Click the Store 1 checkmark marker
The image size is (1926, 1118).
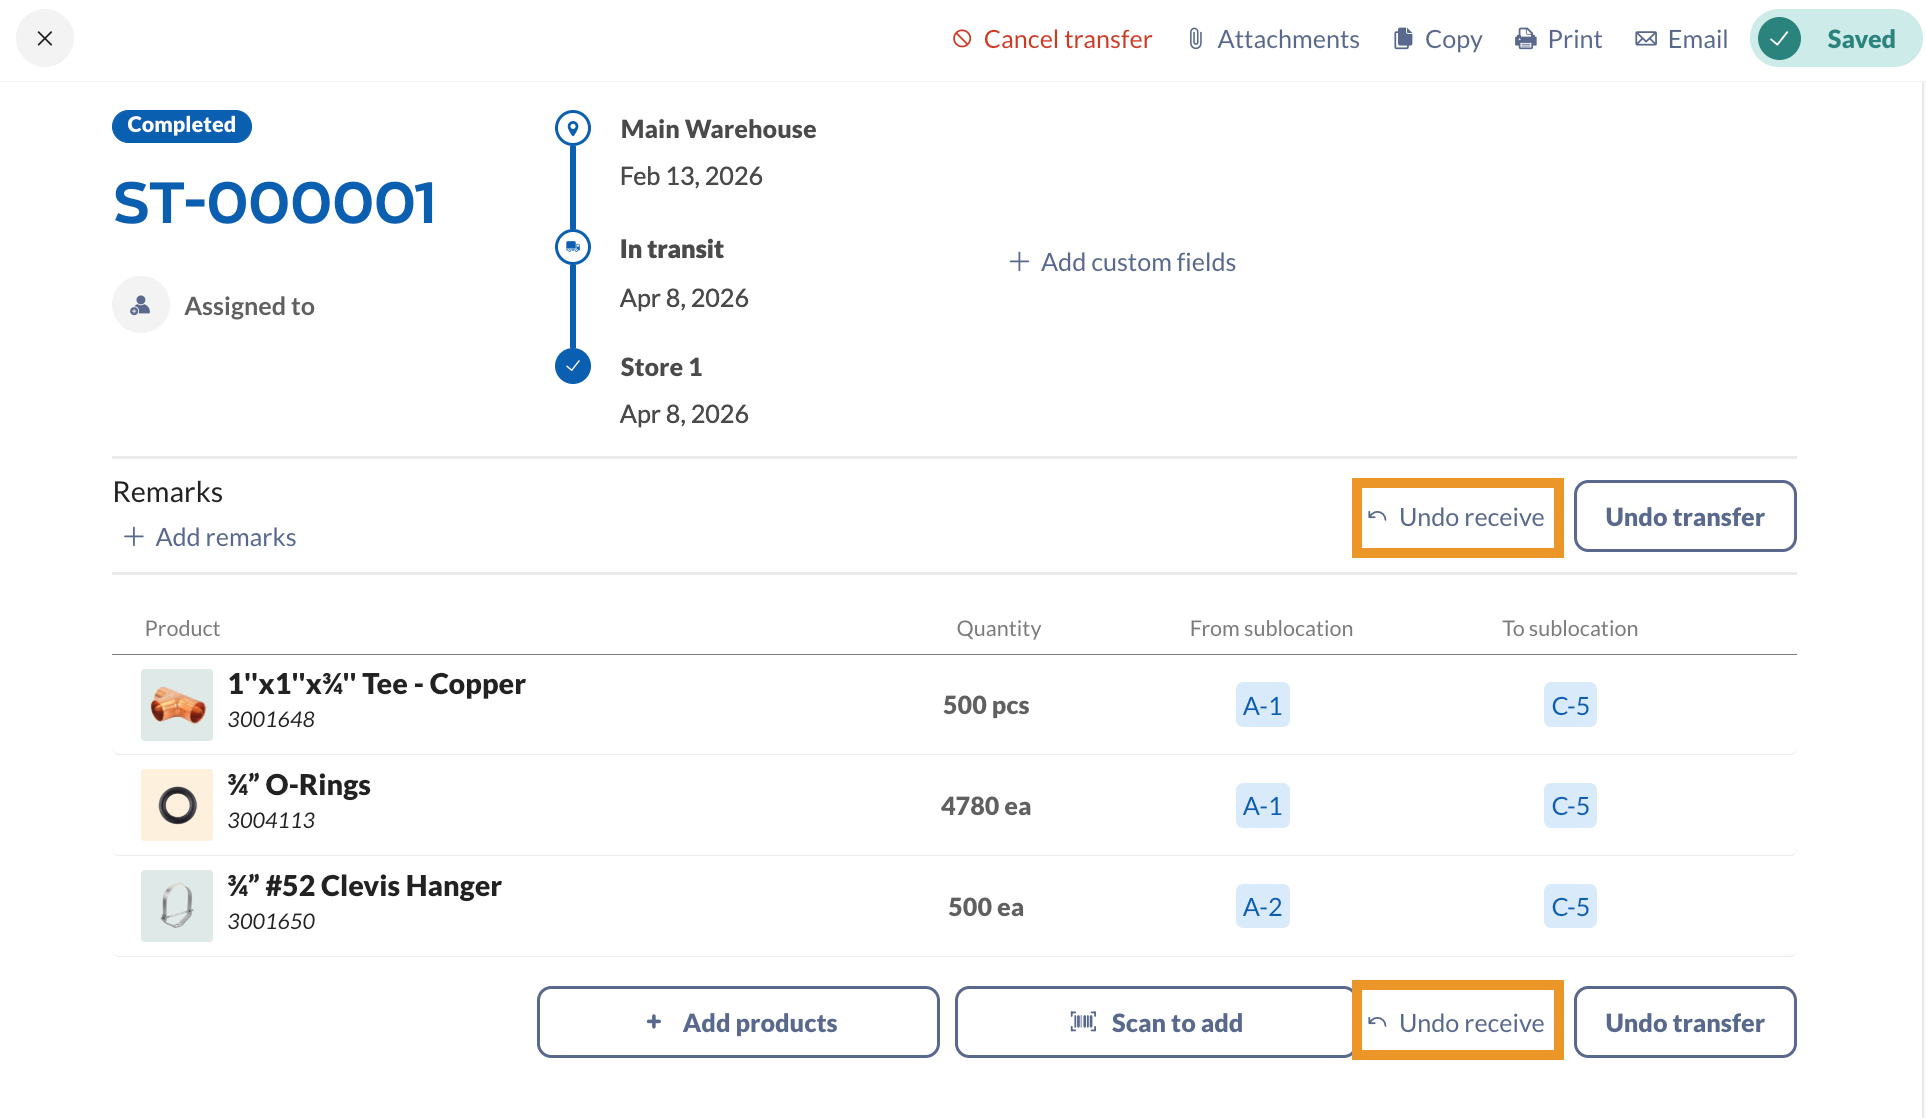573,366
